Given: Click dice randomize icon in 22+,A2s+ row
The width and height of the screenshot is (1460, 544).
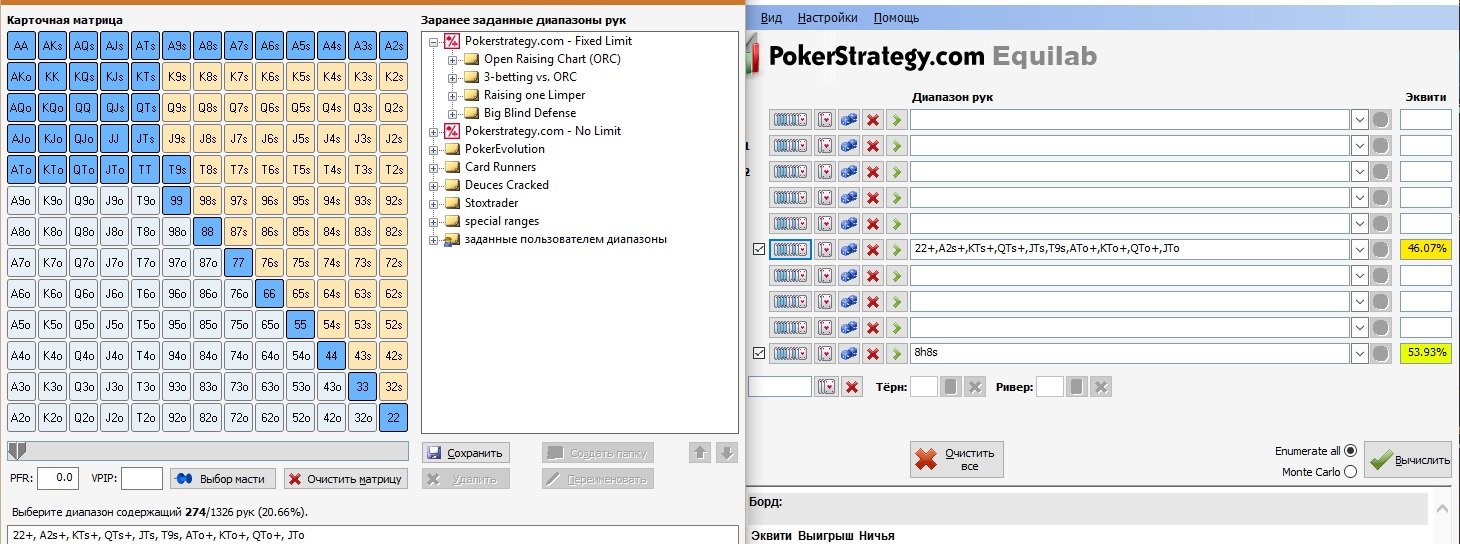Looking at the screenshot, I should coord(849,249).
